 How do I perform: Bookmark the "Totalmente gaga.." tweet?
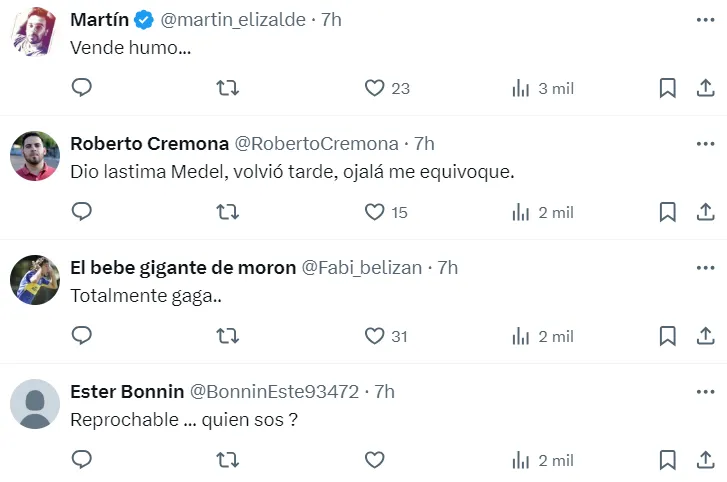click(667, 336)
